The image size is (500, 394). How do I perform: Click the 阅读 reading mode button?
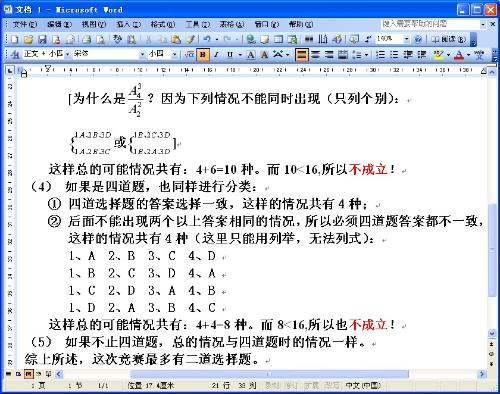pos(448,39)
